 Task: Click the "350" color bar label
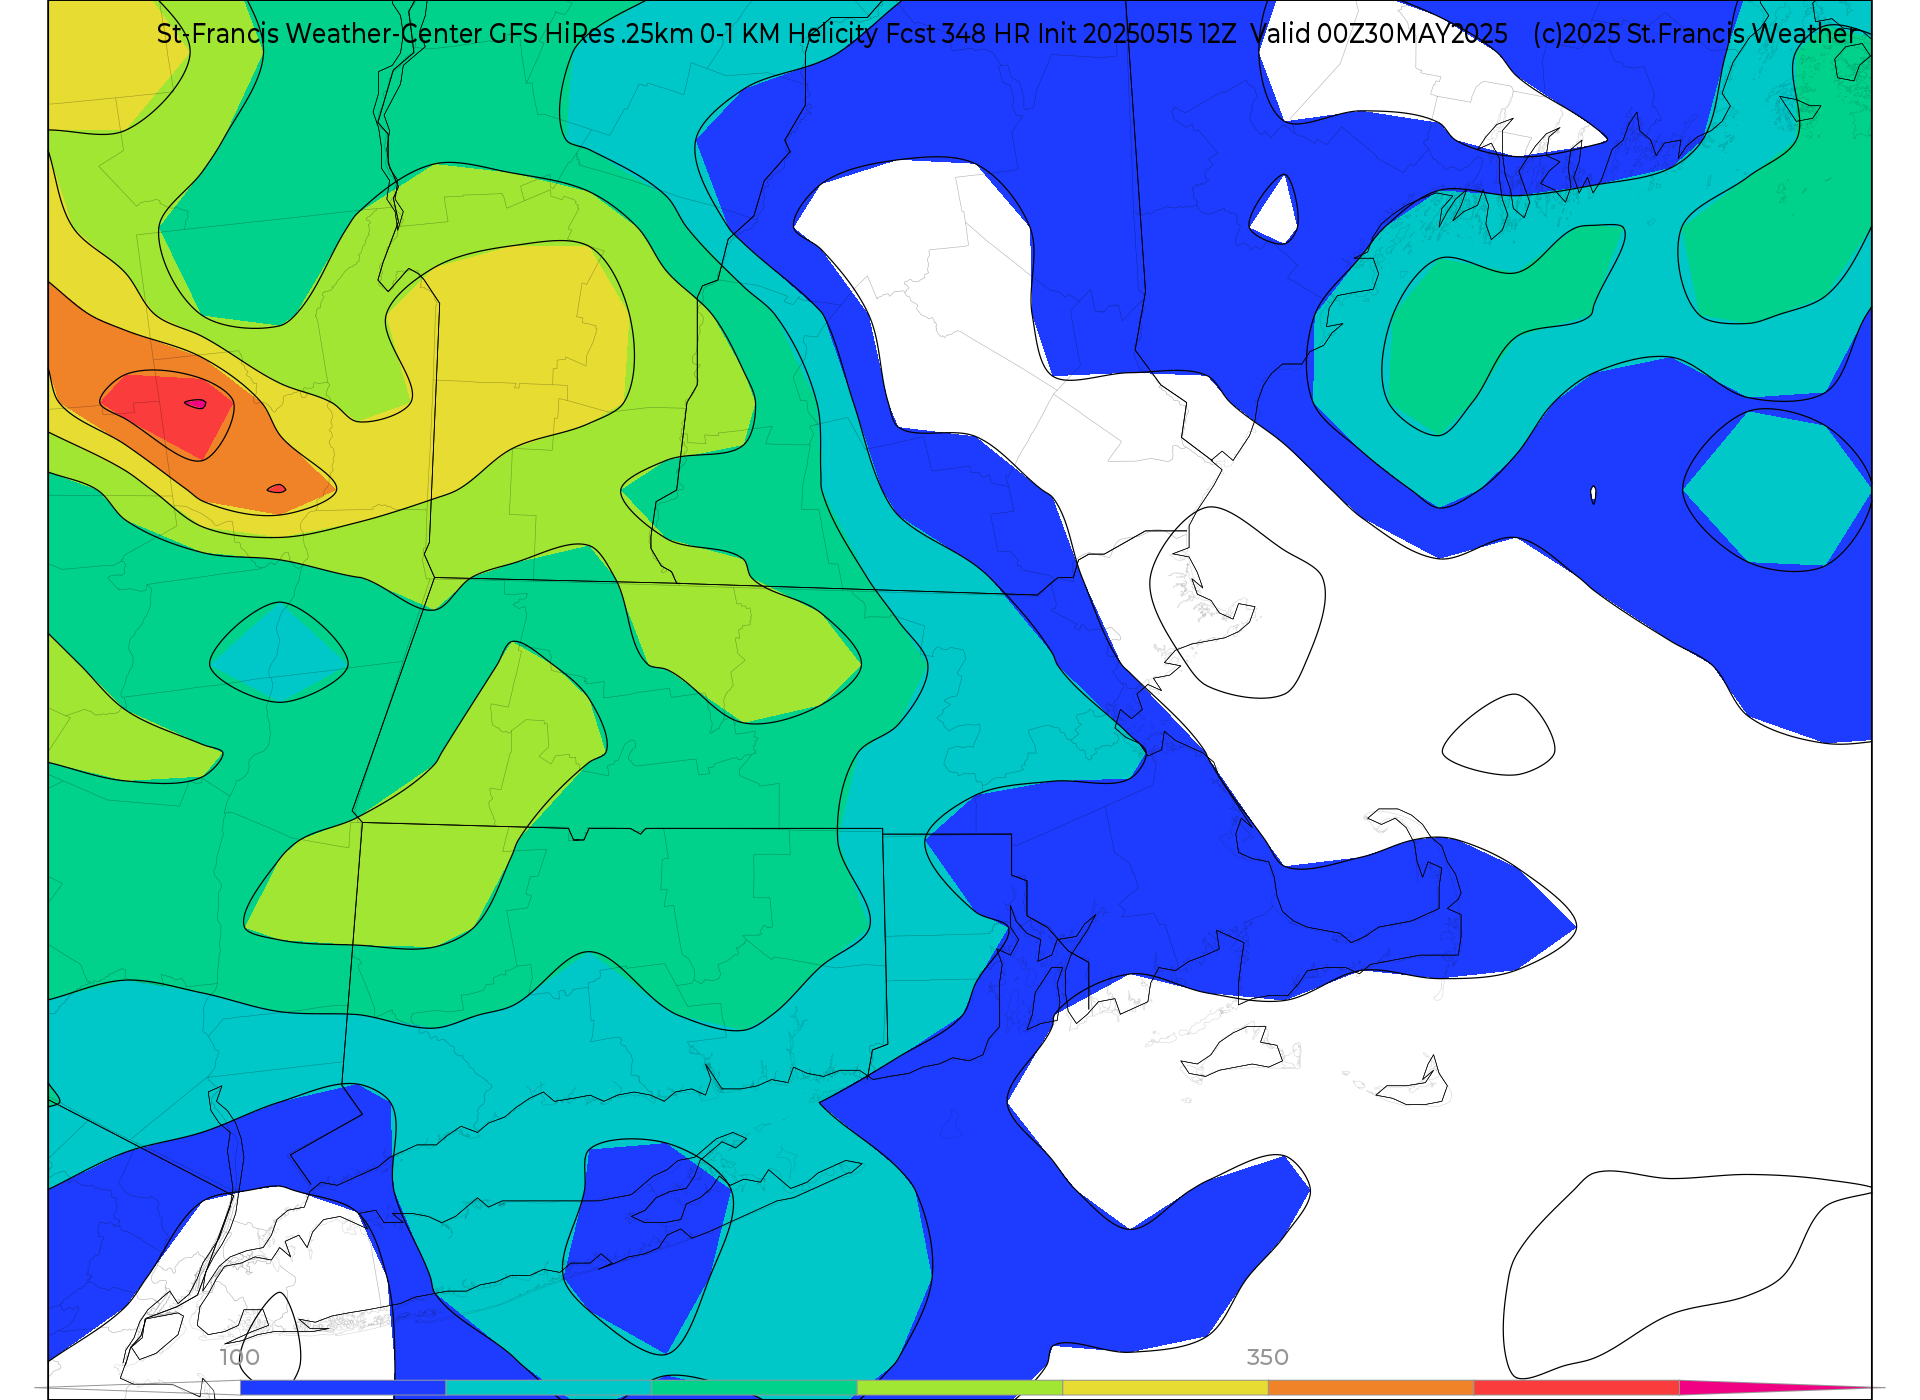coord(1267,1357)
